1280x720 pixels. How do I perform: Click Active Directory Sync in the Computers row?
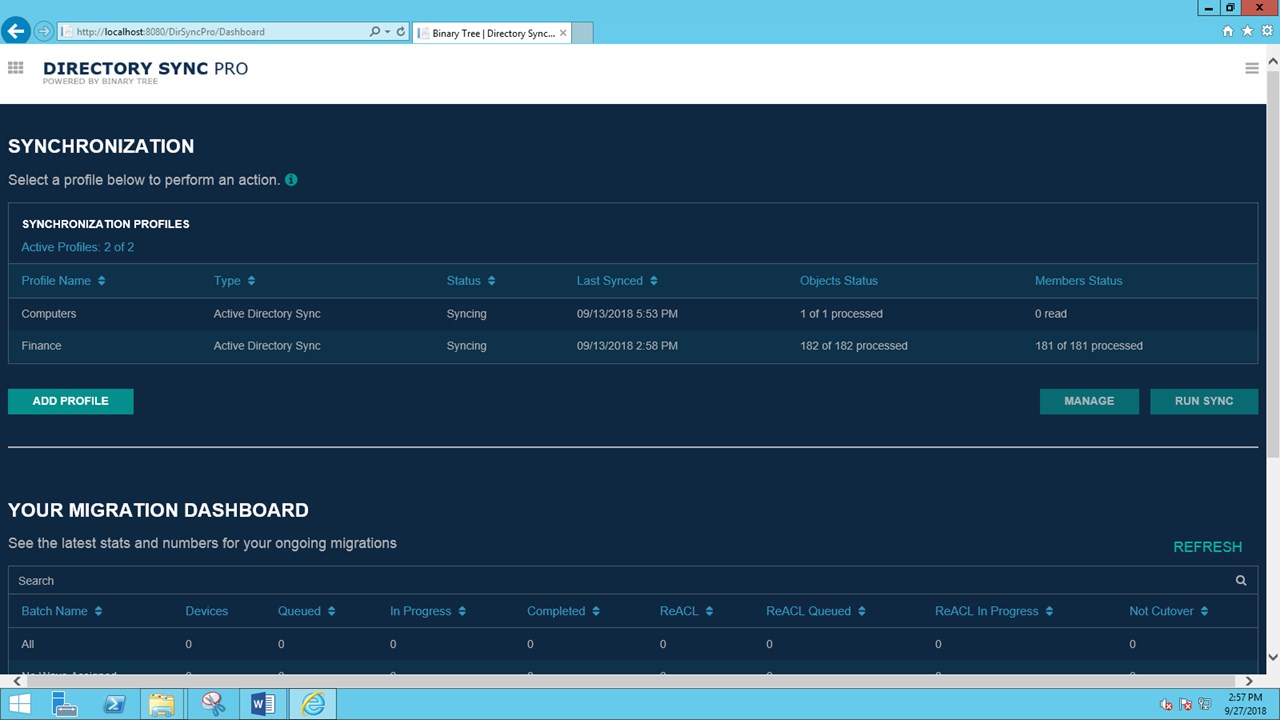(267, 314)
